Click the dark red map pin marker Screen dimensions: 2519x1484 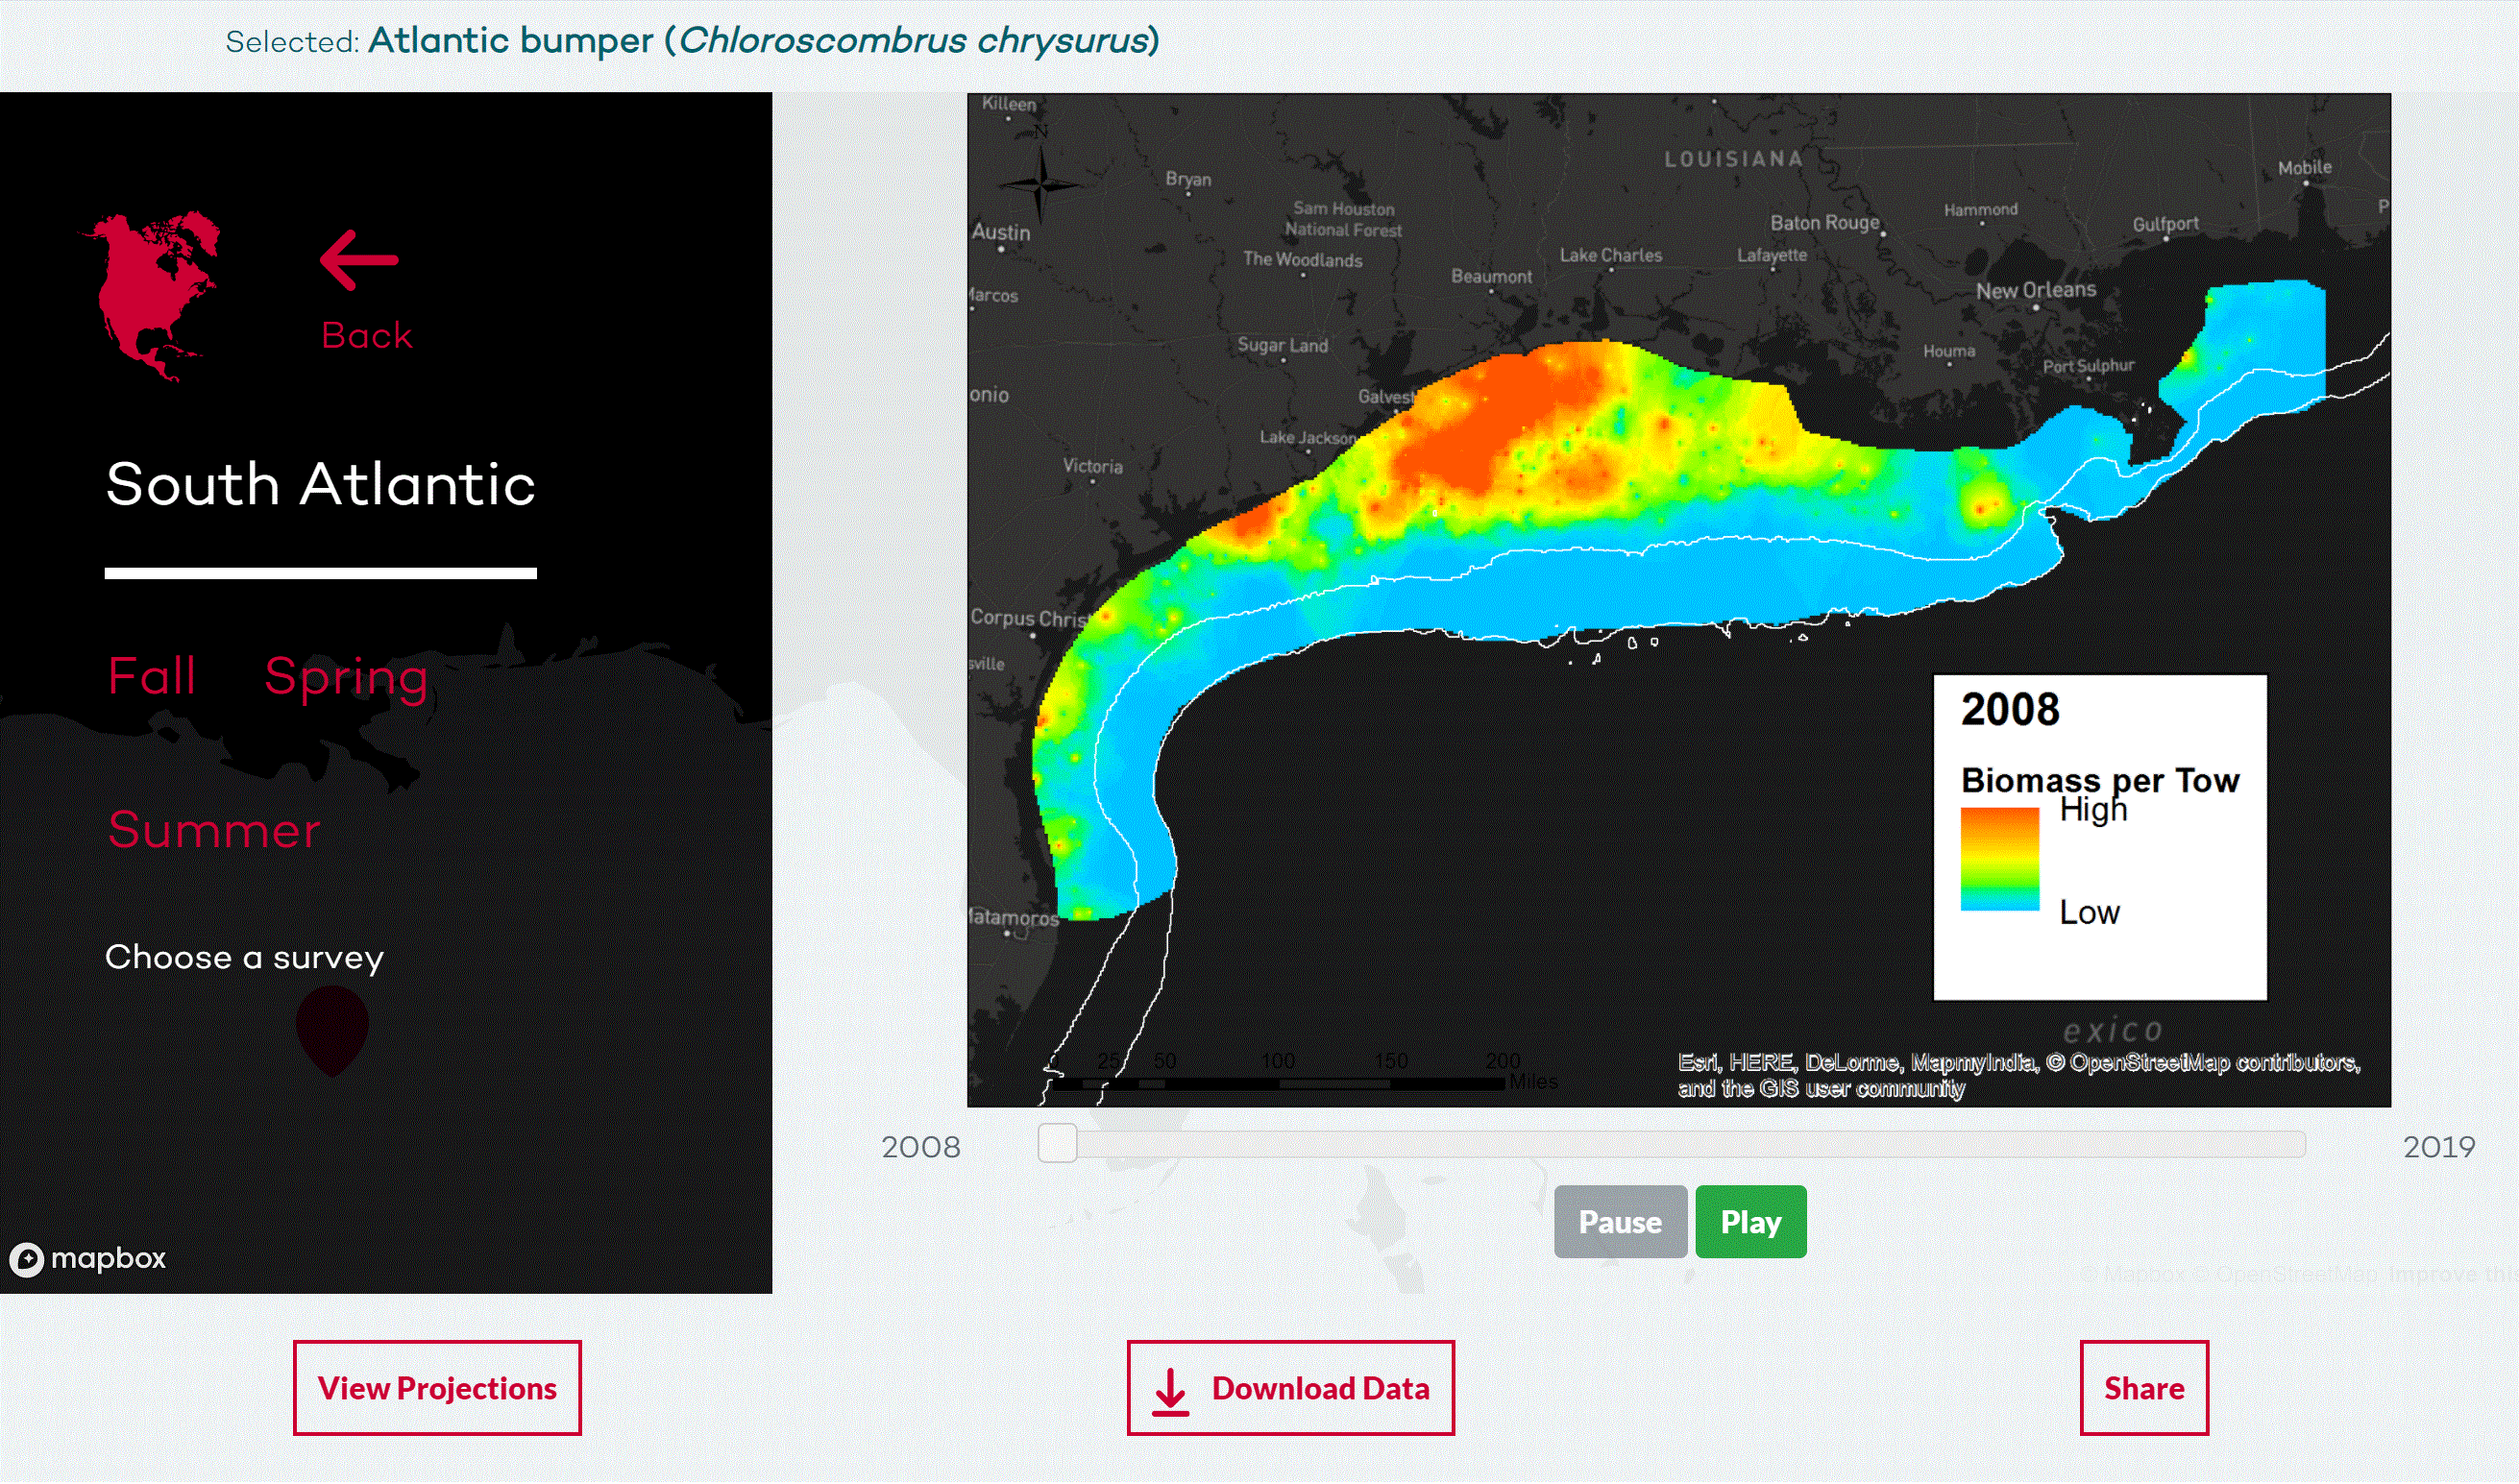pos(333,1031)
